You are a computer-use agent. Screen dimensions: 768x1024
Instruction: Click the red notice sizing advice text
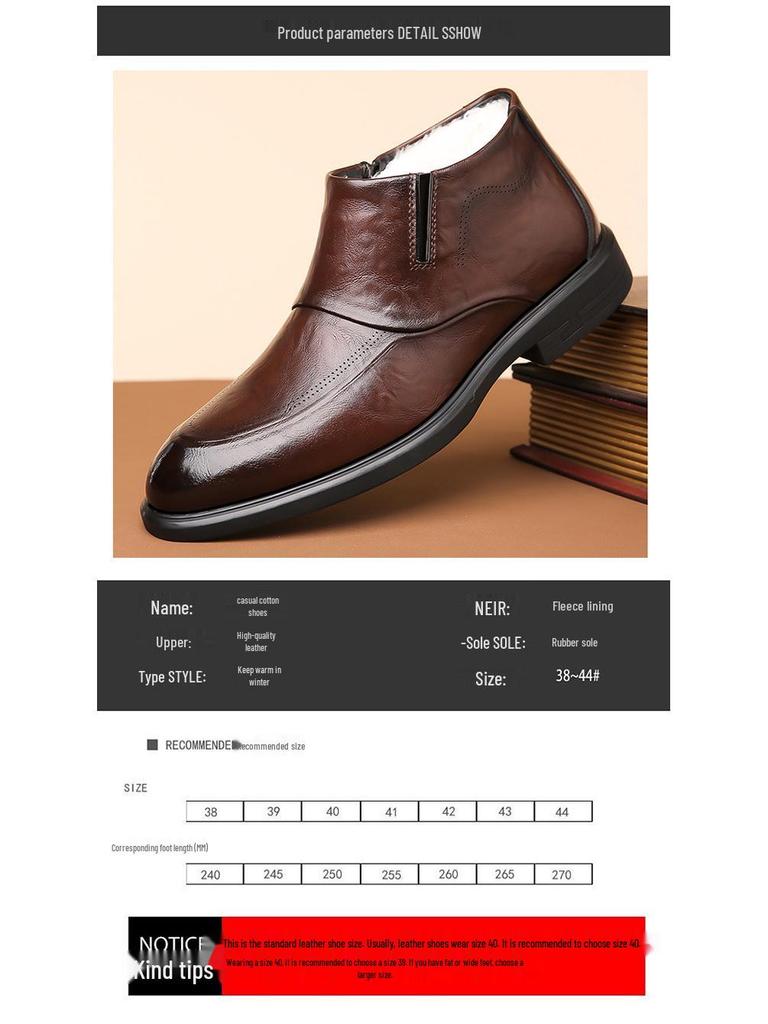[432, 958]
